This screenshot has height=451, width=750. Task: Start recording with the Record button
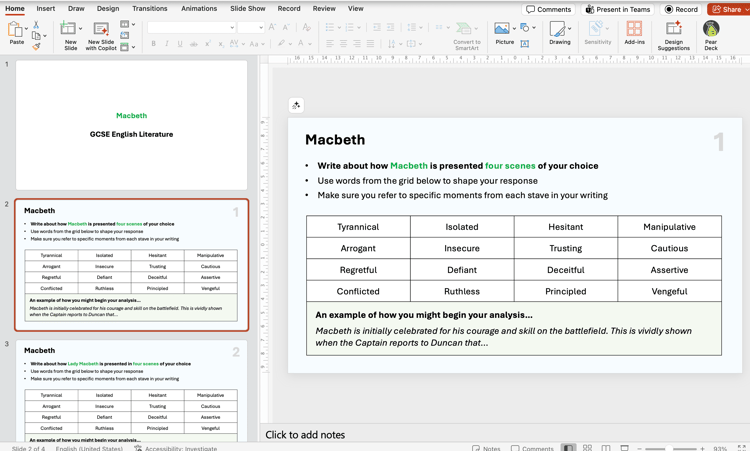pyautogui.click(x=682, y=9)
